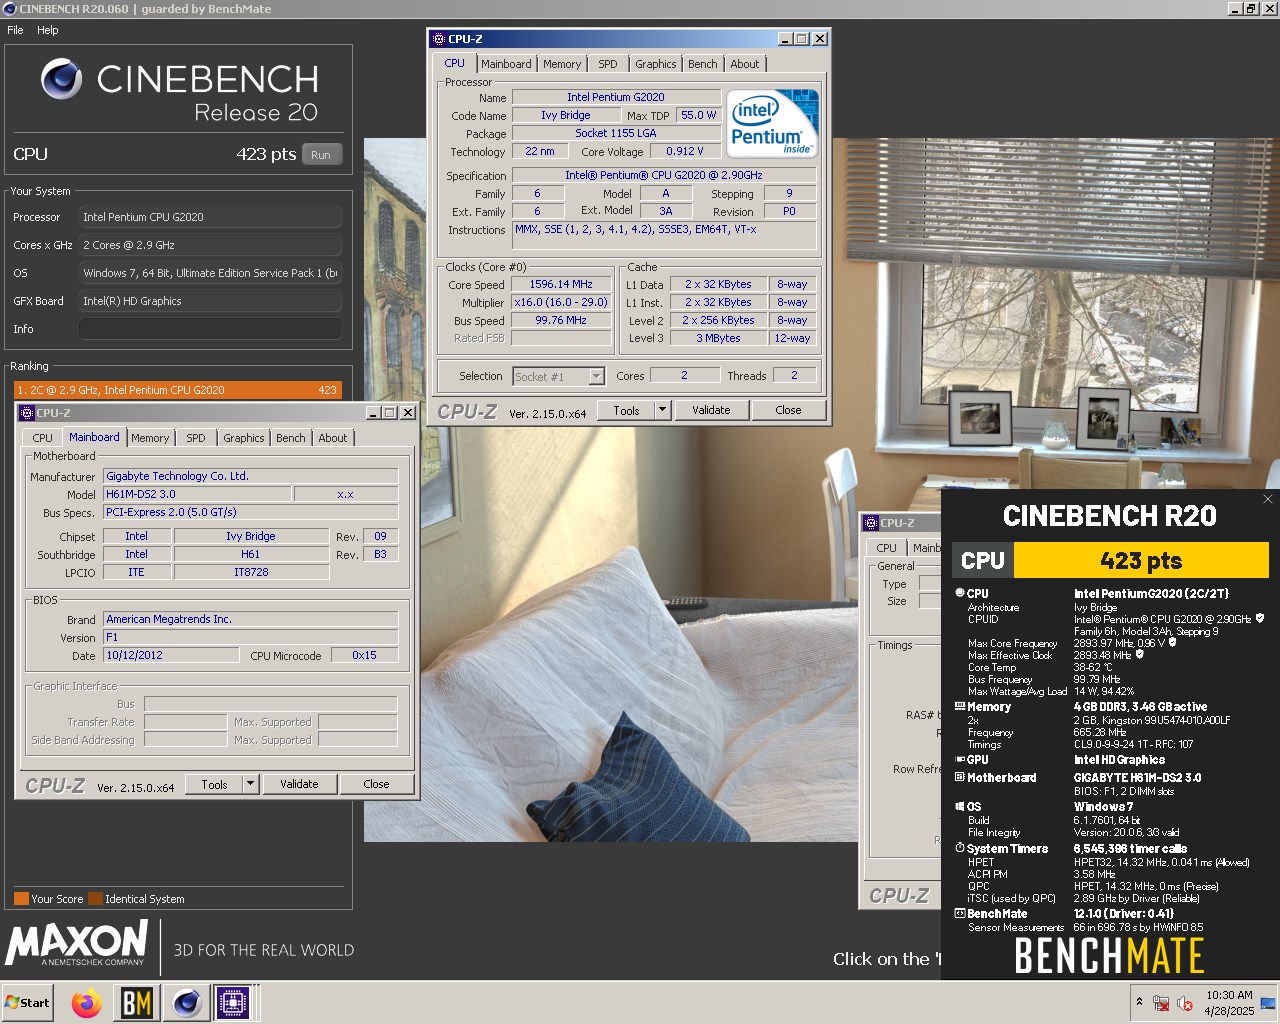
Task: Click the Level 3 cache 3 MBytes value
Action: (x=718, y=338)
